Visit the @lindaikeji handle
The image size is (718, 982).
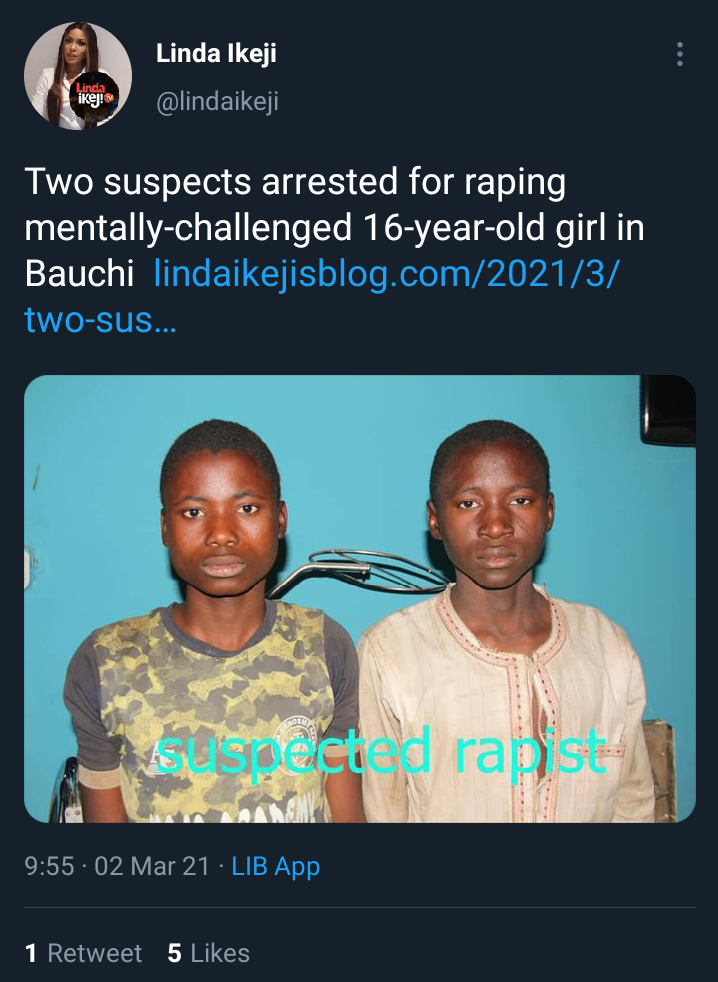coord(217,101)
